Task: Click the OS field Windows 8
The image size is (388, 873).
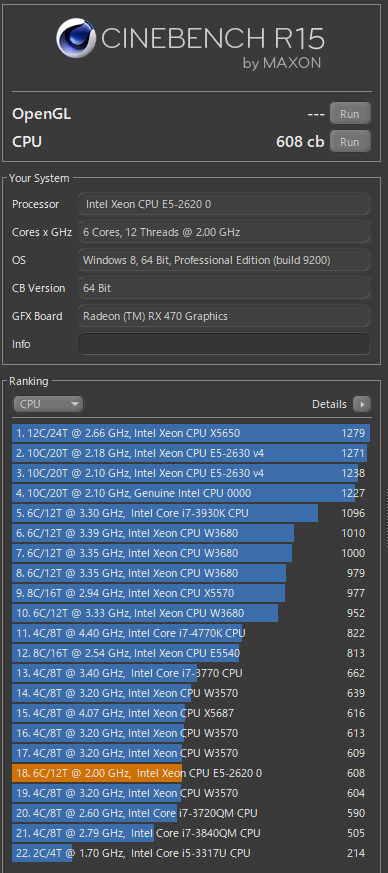Action: pos(224,260)
